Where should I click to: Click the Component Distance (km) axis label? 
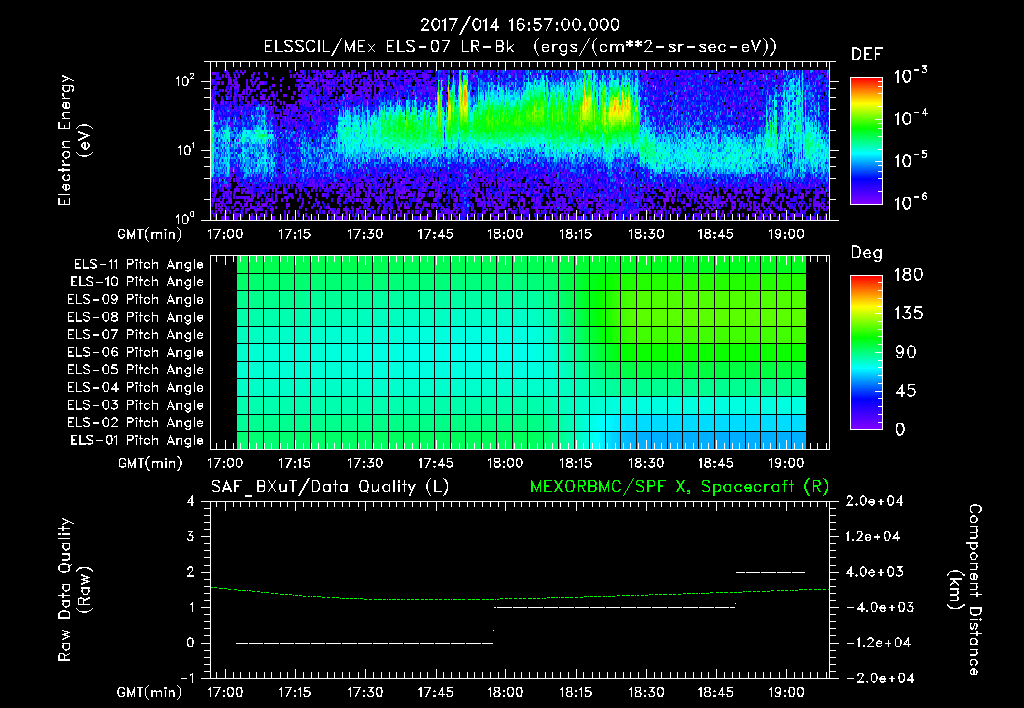tap(964, 590)
